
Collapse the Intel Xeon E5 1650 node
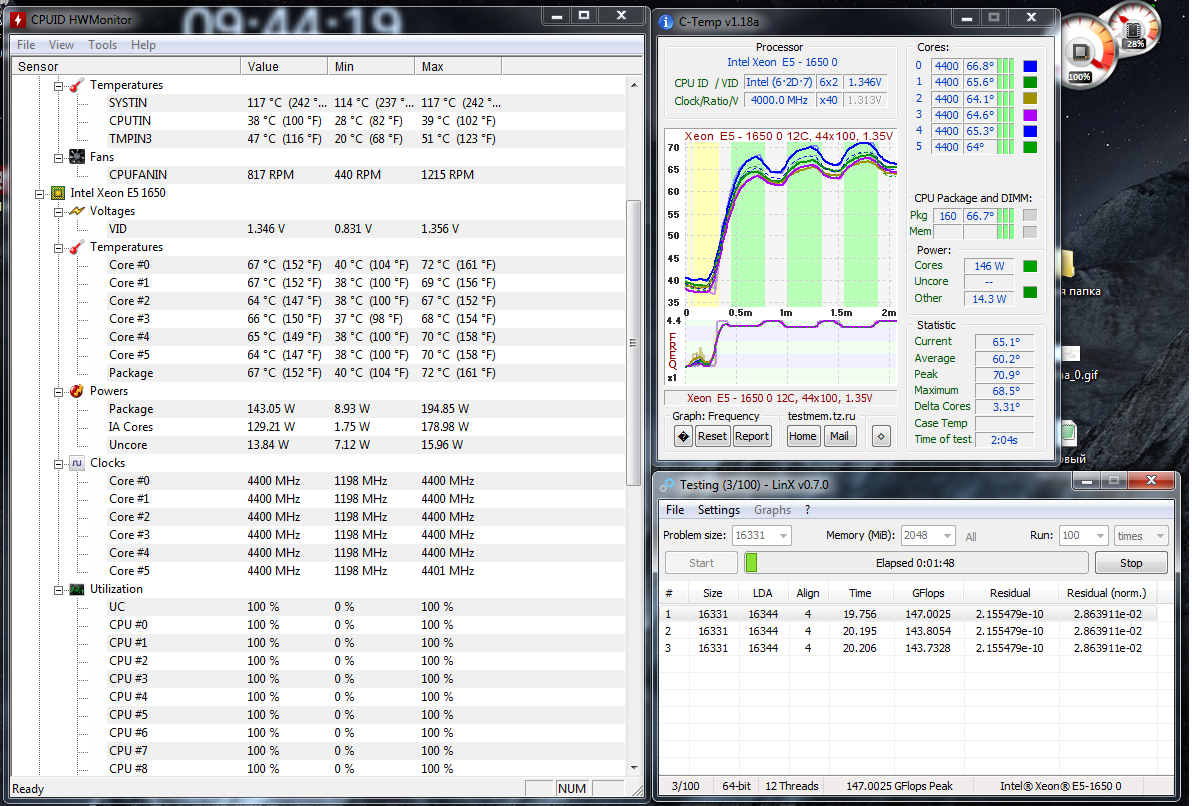coord(40,194)
